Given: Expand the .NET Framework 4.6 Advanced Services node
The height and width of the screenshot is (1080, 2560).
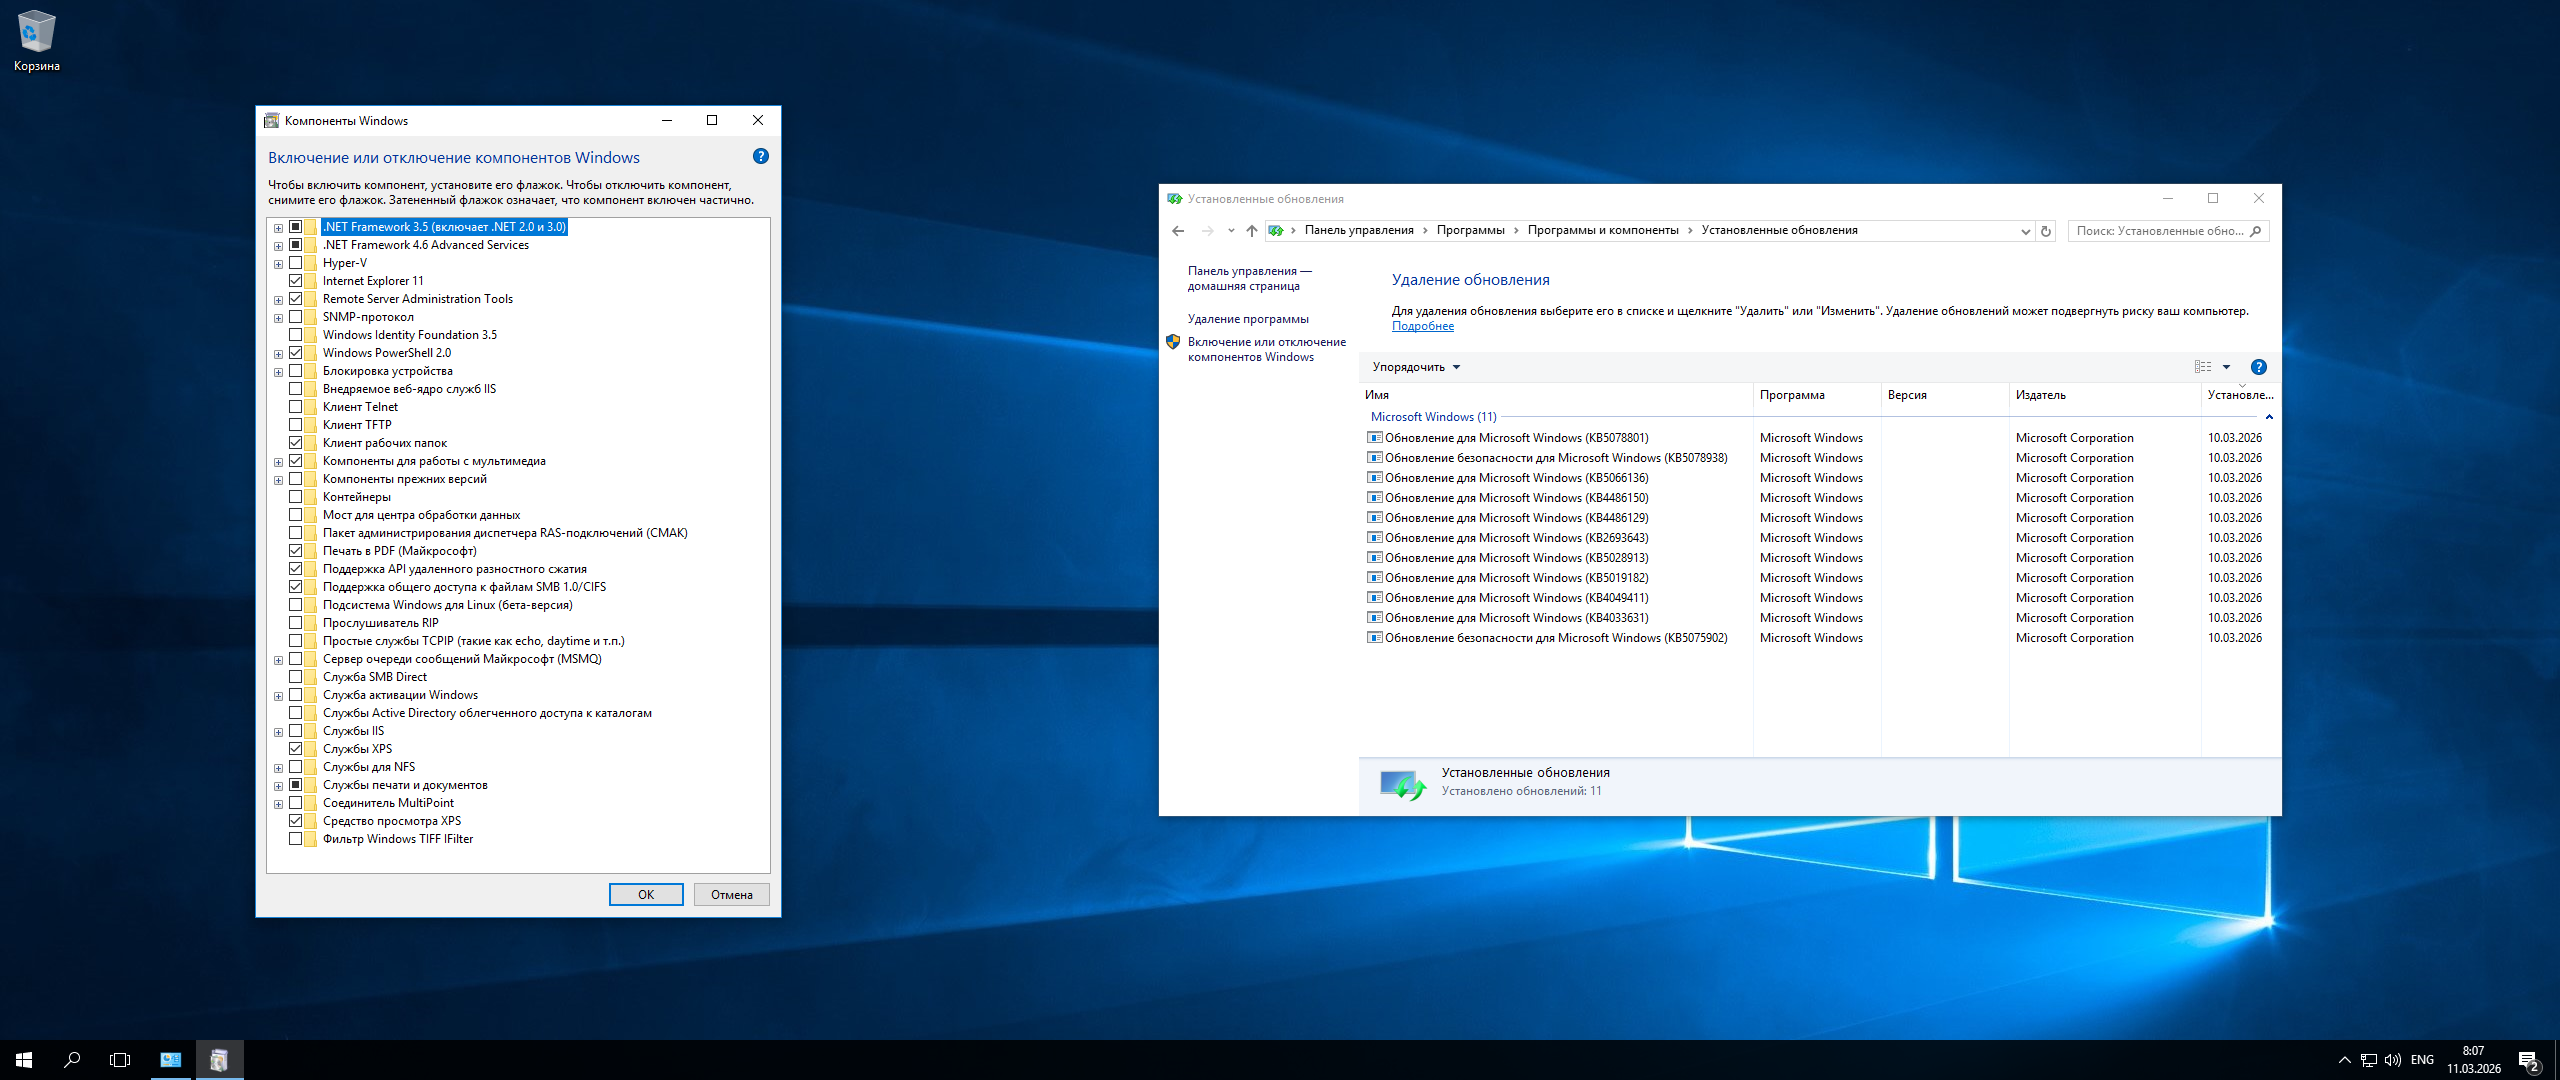Looking at the screenshot, I should (x=278, y=245).
